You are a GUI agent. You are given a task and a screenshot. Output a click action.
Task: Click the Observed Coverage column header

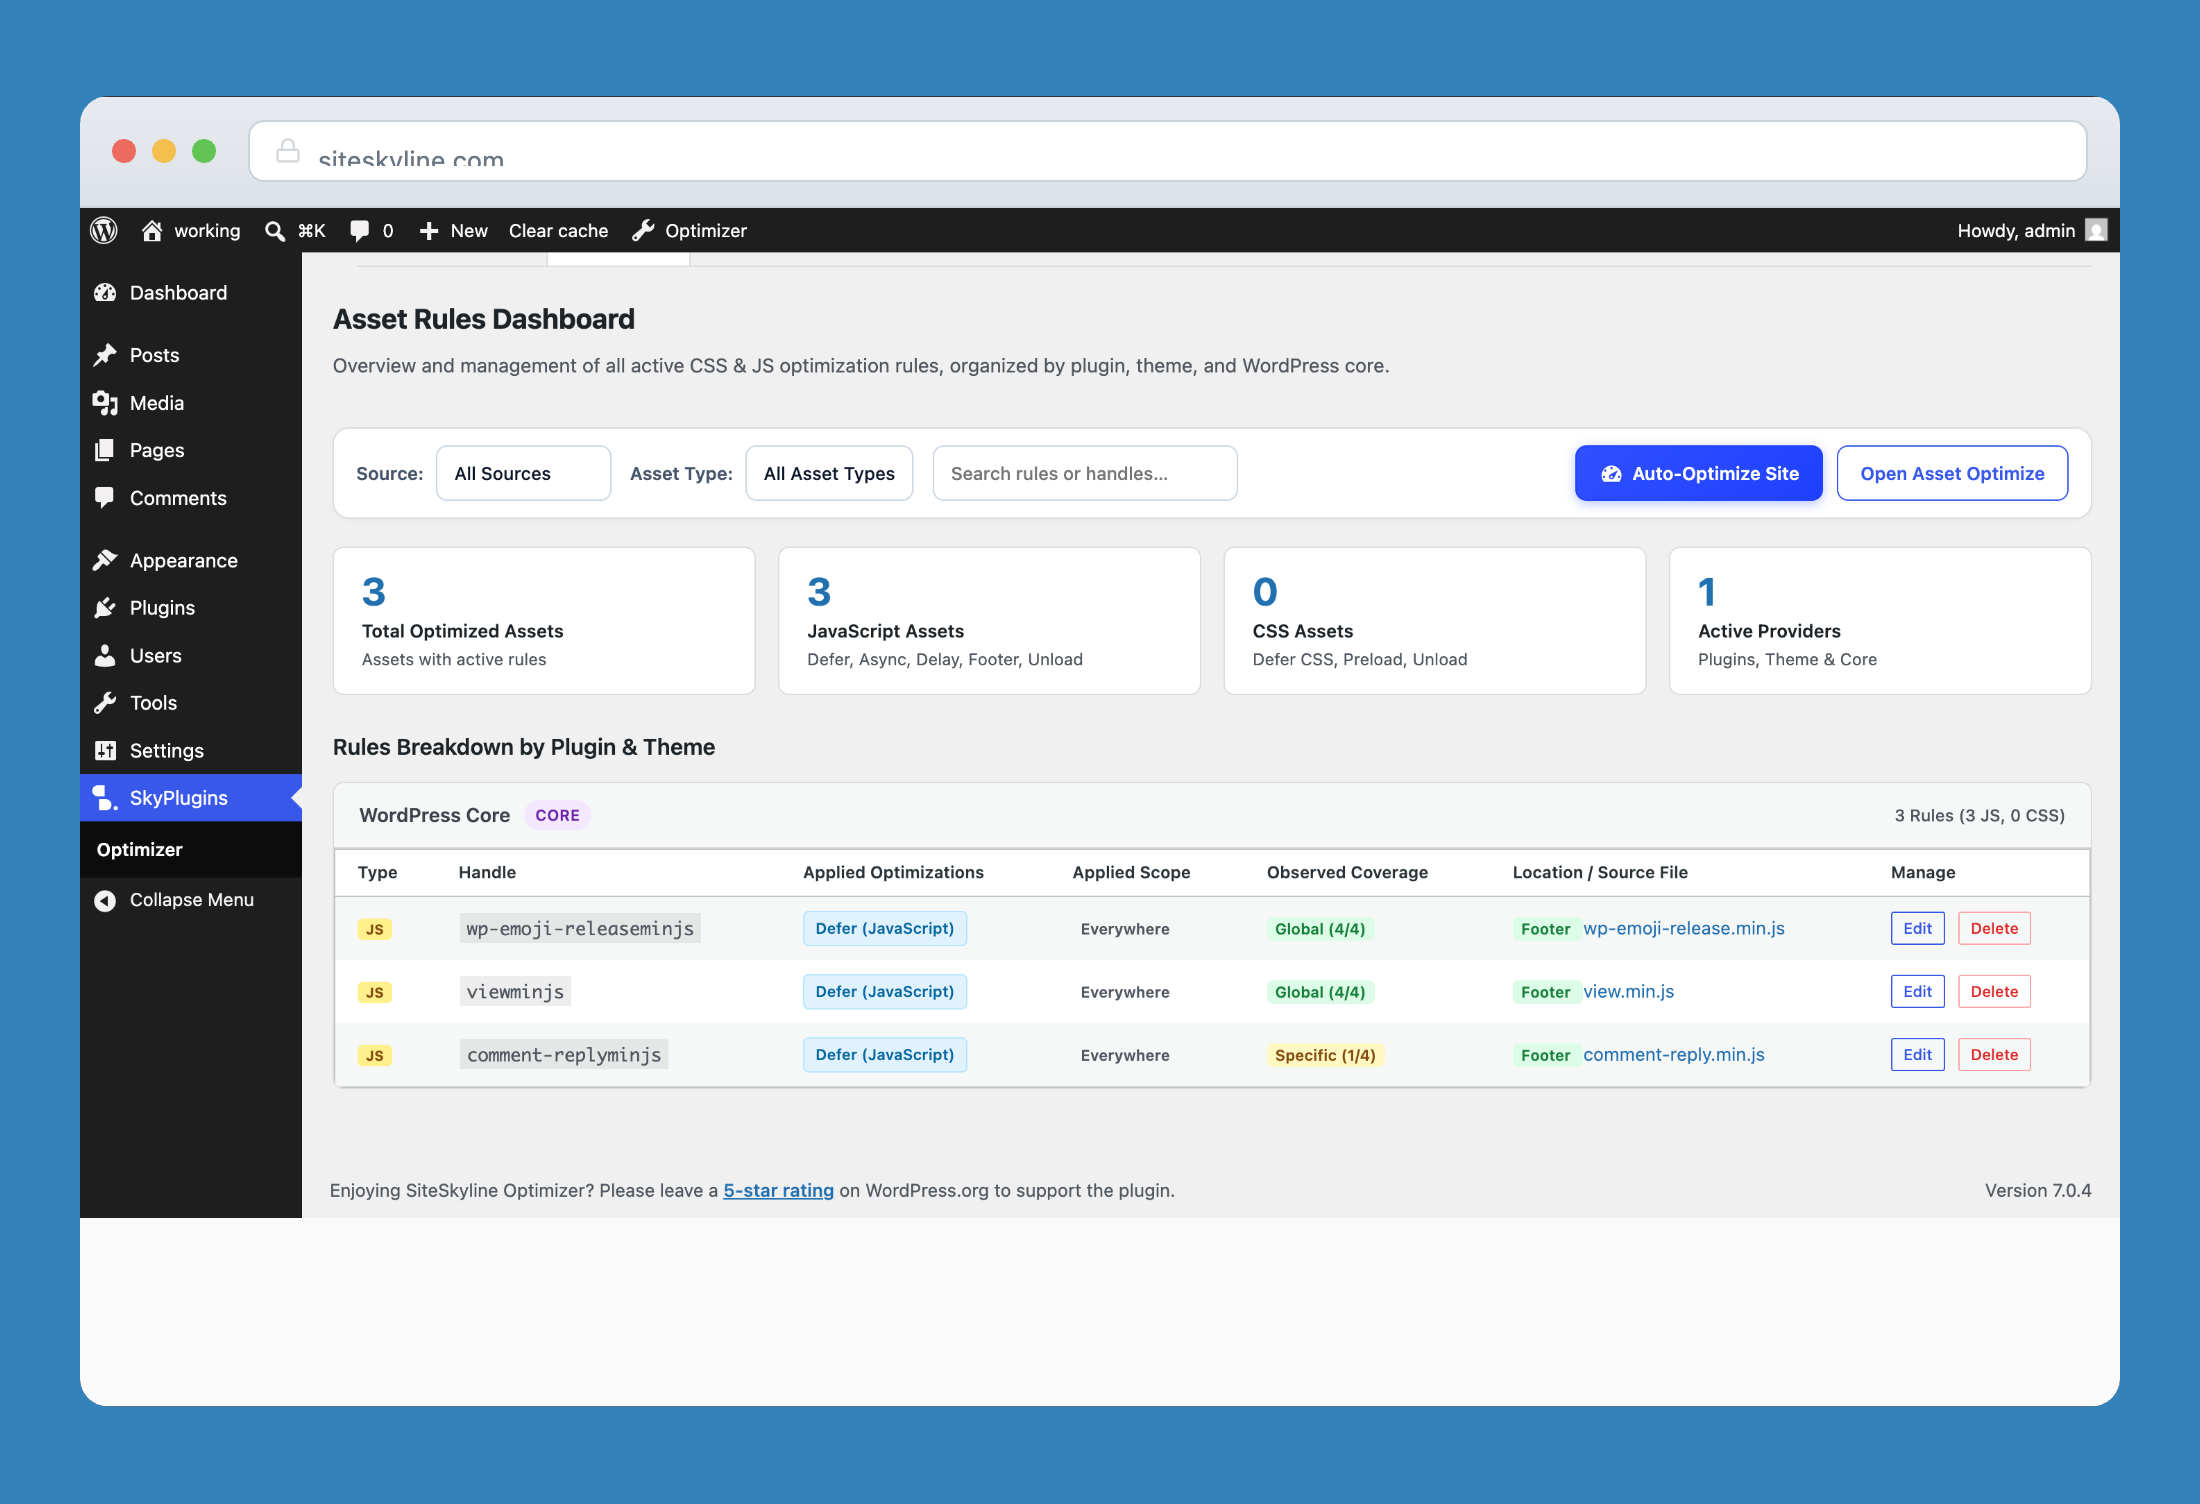coord(1347,873)
